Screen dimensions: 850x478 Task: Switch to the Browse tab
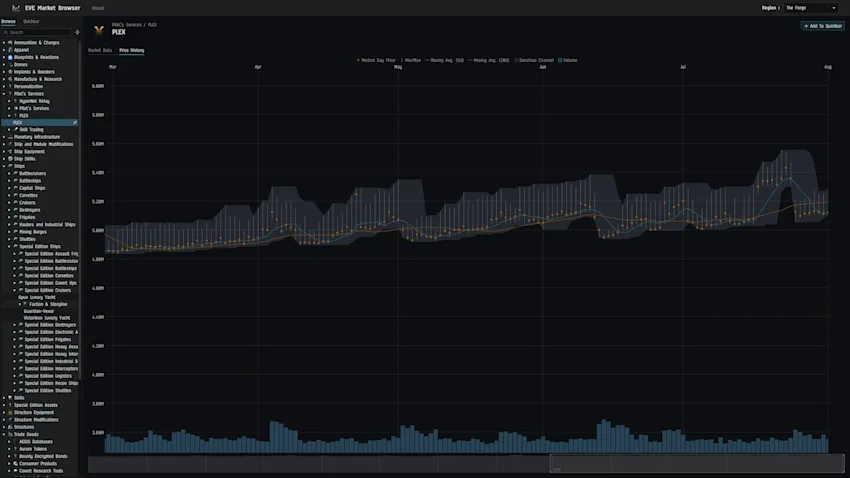click(8, 22)
